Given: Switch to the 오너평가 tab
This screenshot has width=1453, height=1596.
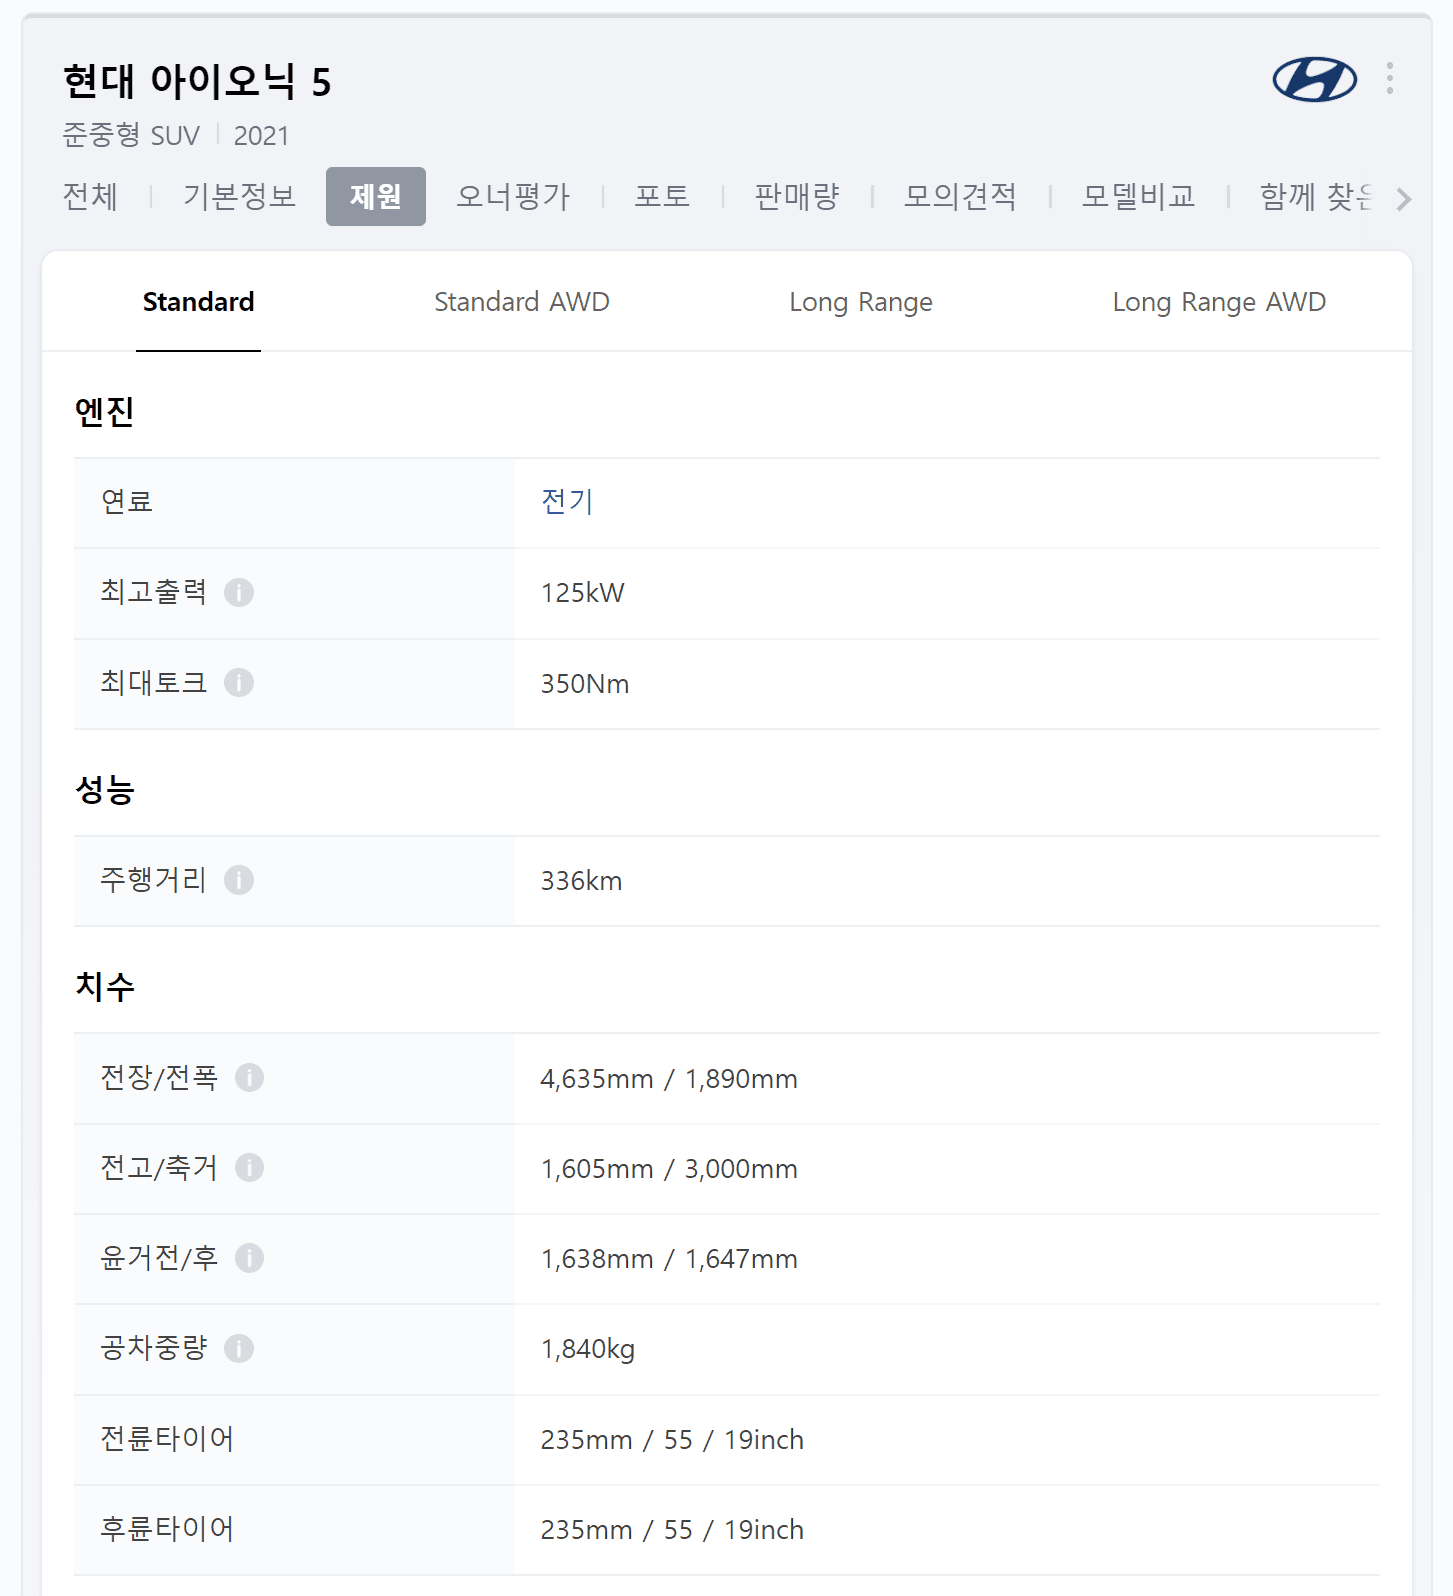Looking at the screenshot, I should pyautogui.click(x=513, y=196).
